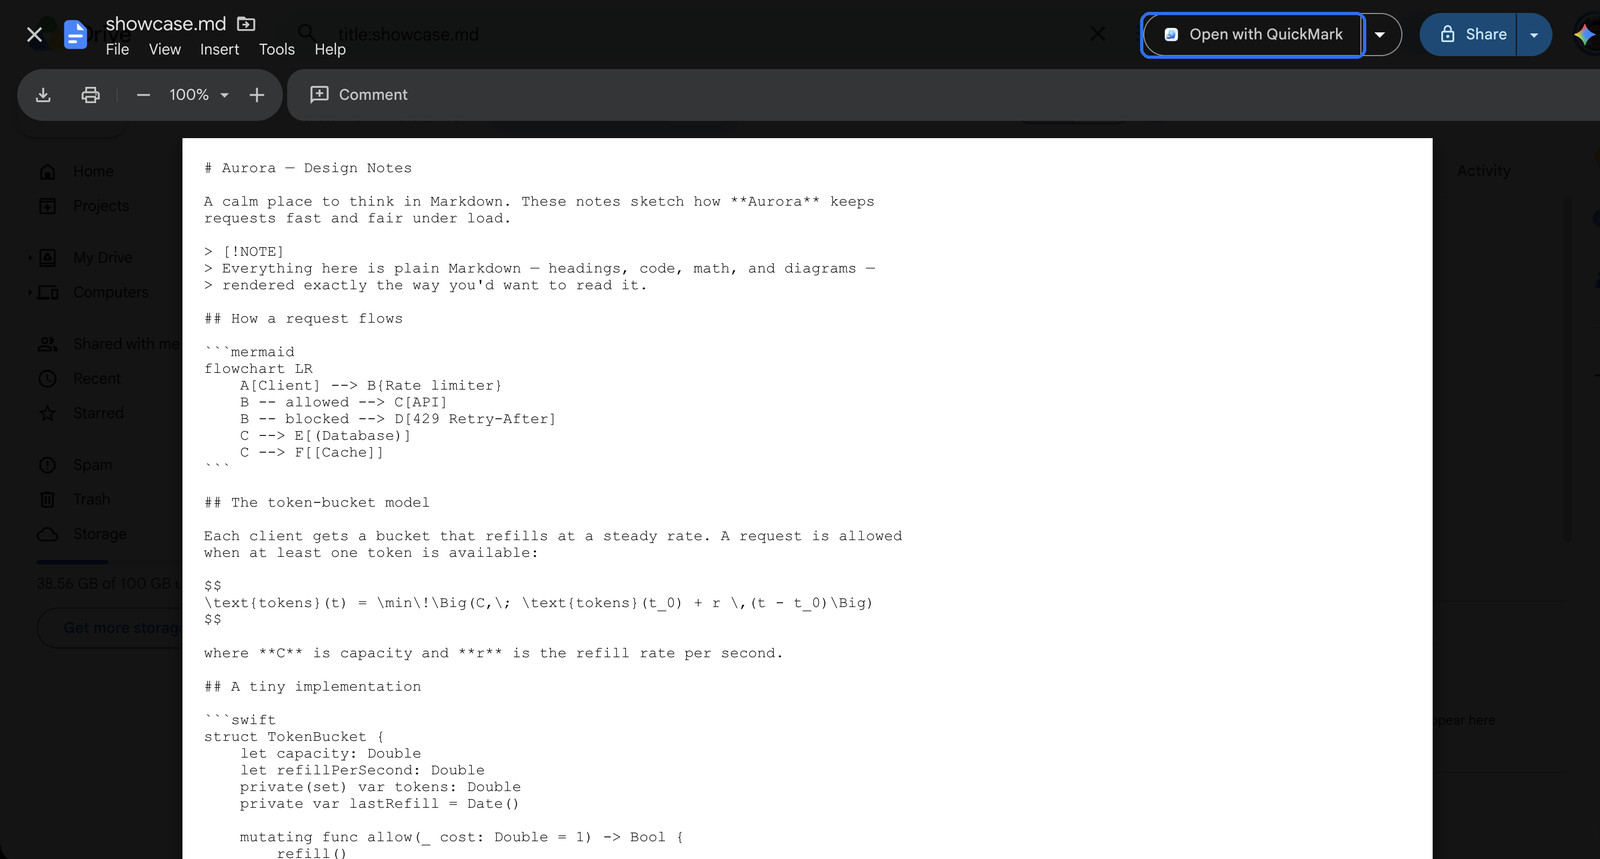Expand the Share options dropdown arrow
The height and width of the screenshot is (859, 1600).
click(1534, 35)
